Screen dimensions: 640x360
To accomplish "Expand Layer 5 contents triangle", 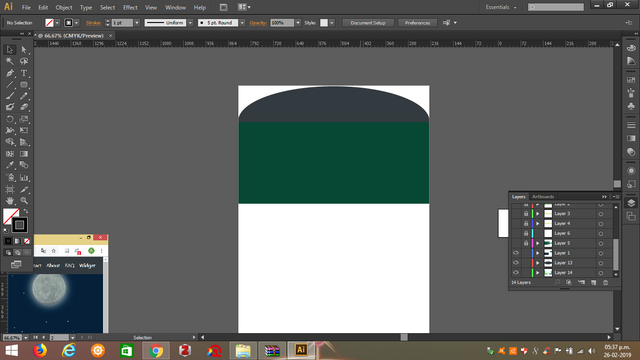I will click(538, 243).
